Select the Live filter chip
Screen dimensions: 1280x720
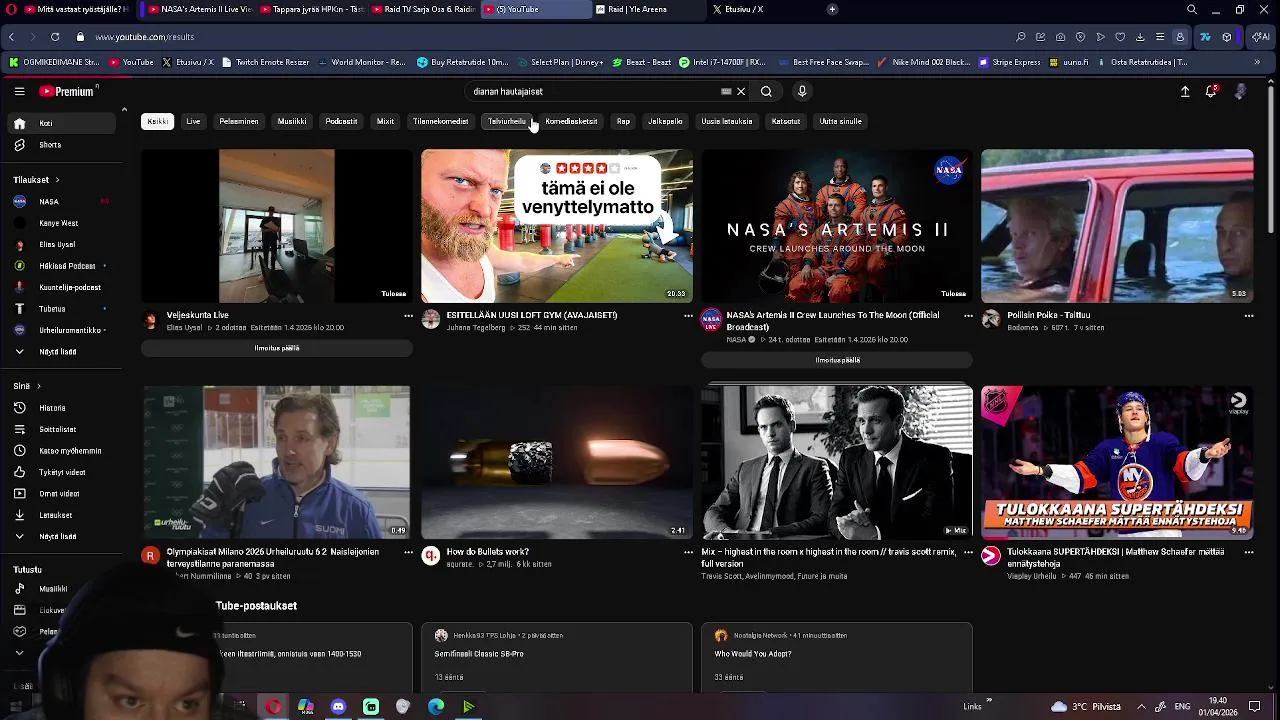point(193,121)
